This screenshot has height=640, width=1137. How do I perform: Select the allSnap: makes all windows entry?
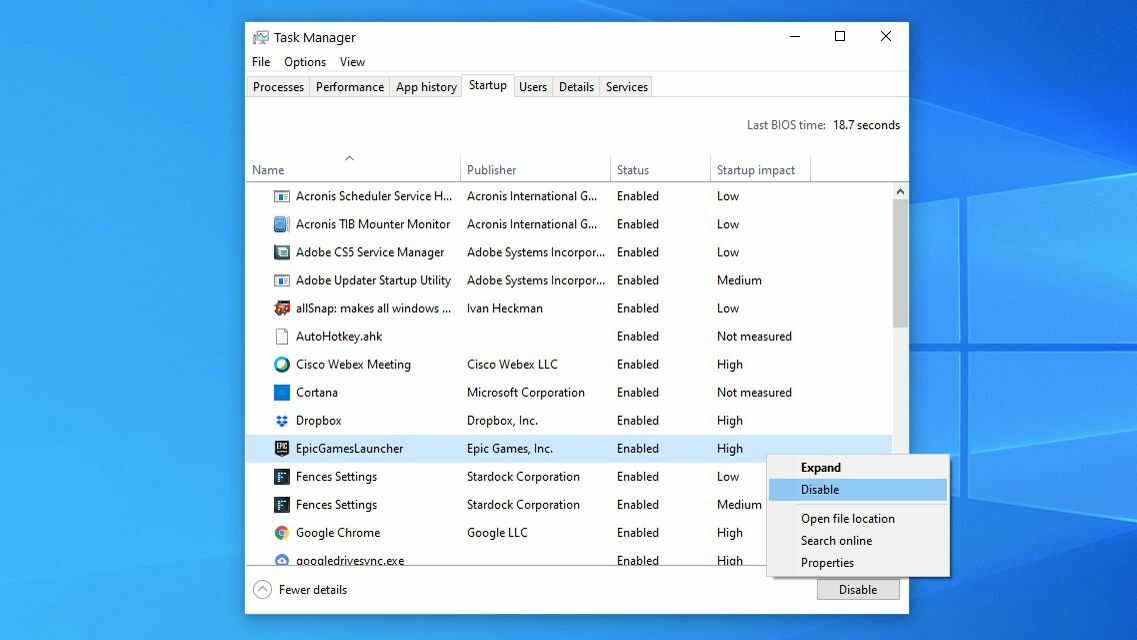[373, 309]
